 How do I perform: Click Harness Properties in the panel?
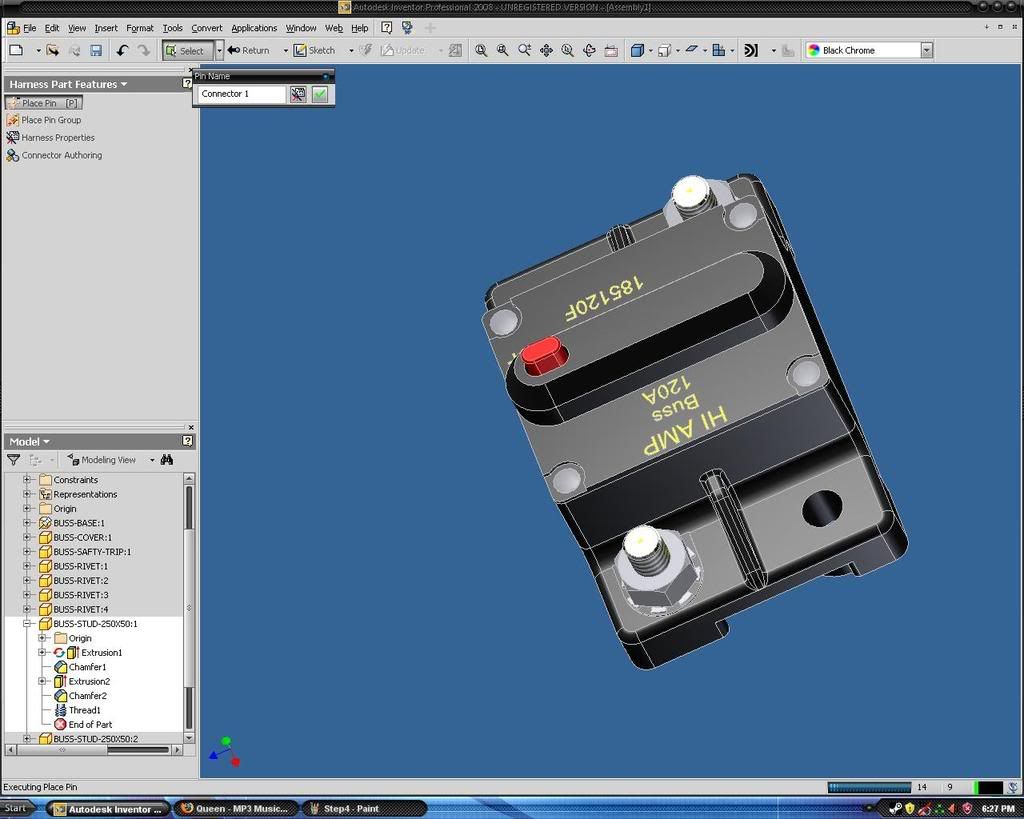(50, 138)
